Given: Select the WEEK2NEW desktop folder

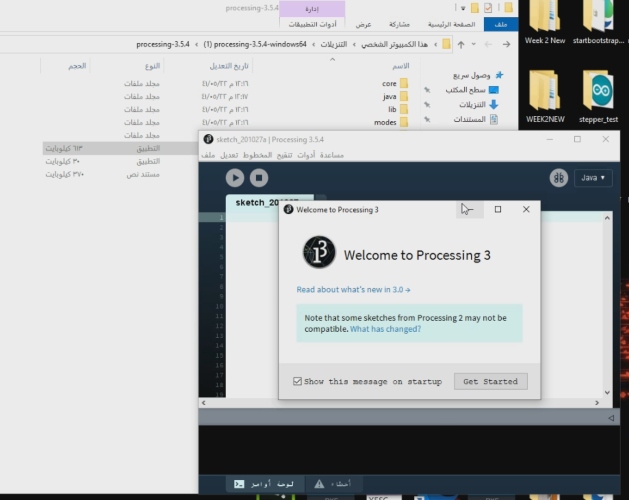Looking at the screenshot, I should pyautogui.click(x=545, y=96).
